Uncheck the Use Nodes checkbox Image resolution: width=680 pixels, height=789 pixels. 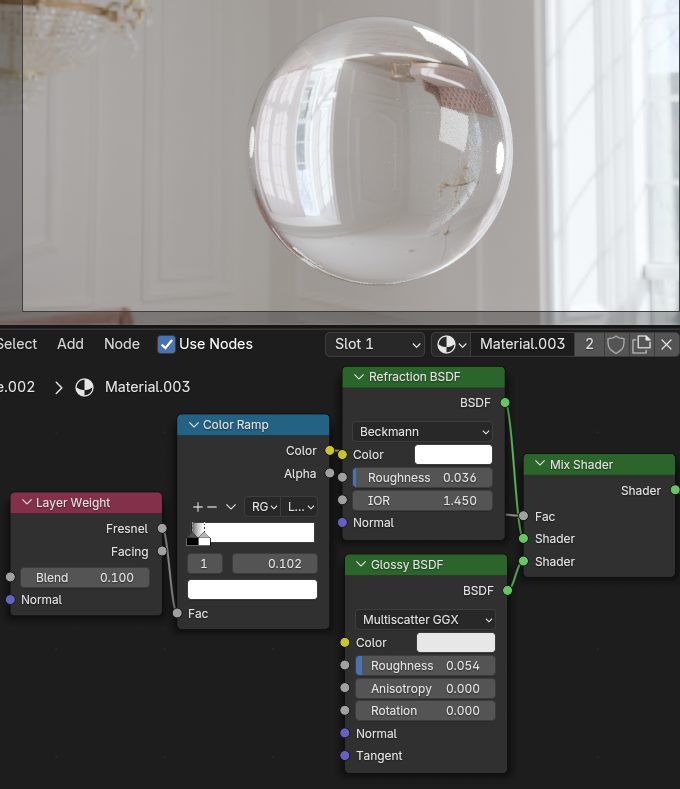coord(167,344)
